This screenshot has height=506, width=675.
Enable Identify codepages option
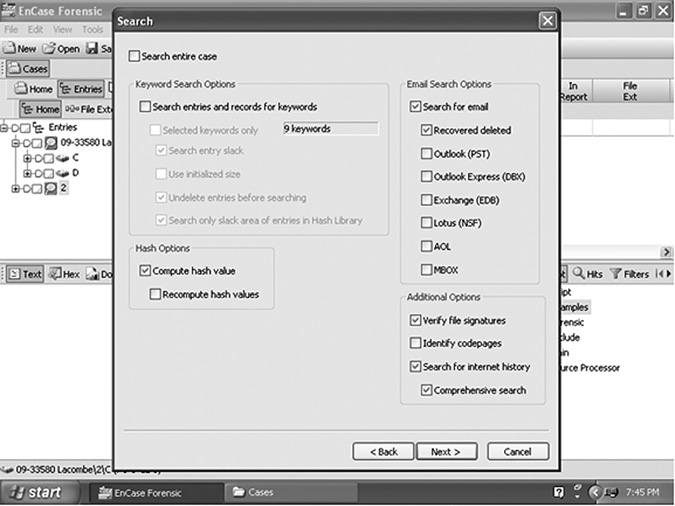tap(415, 343)
